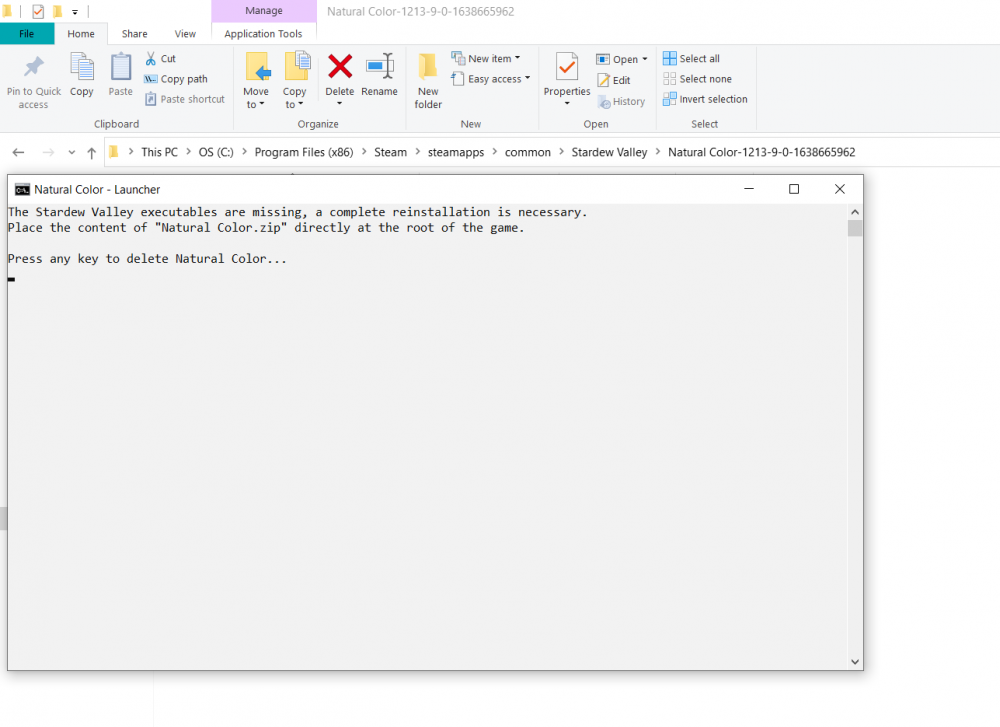Switch to the Share ribbon tab
Screen dimensions: 1000x727
[134, 33]
